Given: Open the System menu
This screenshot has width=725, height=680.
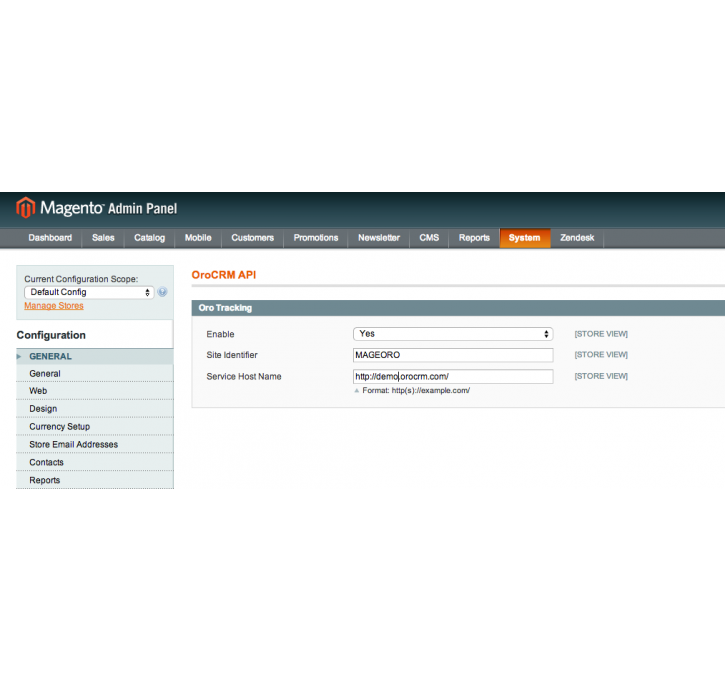Looking at the screenshot, I should coord(524,238).
